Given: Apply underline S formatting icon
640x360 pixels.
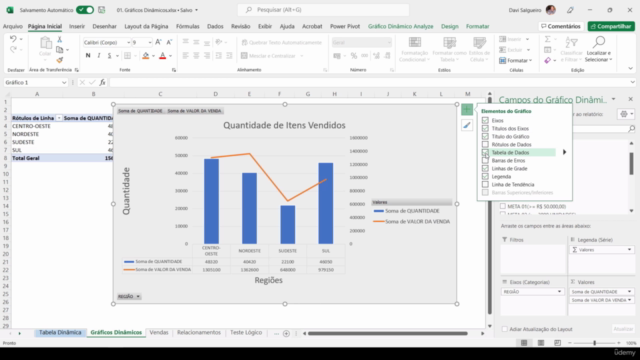Looking at the screenshot, I should [x=109, y=56].
